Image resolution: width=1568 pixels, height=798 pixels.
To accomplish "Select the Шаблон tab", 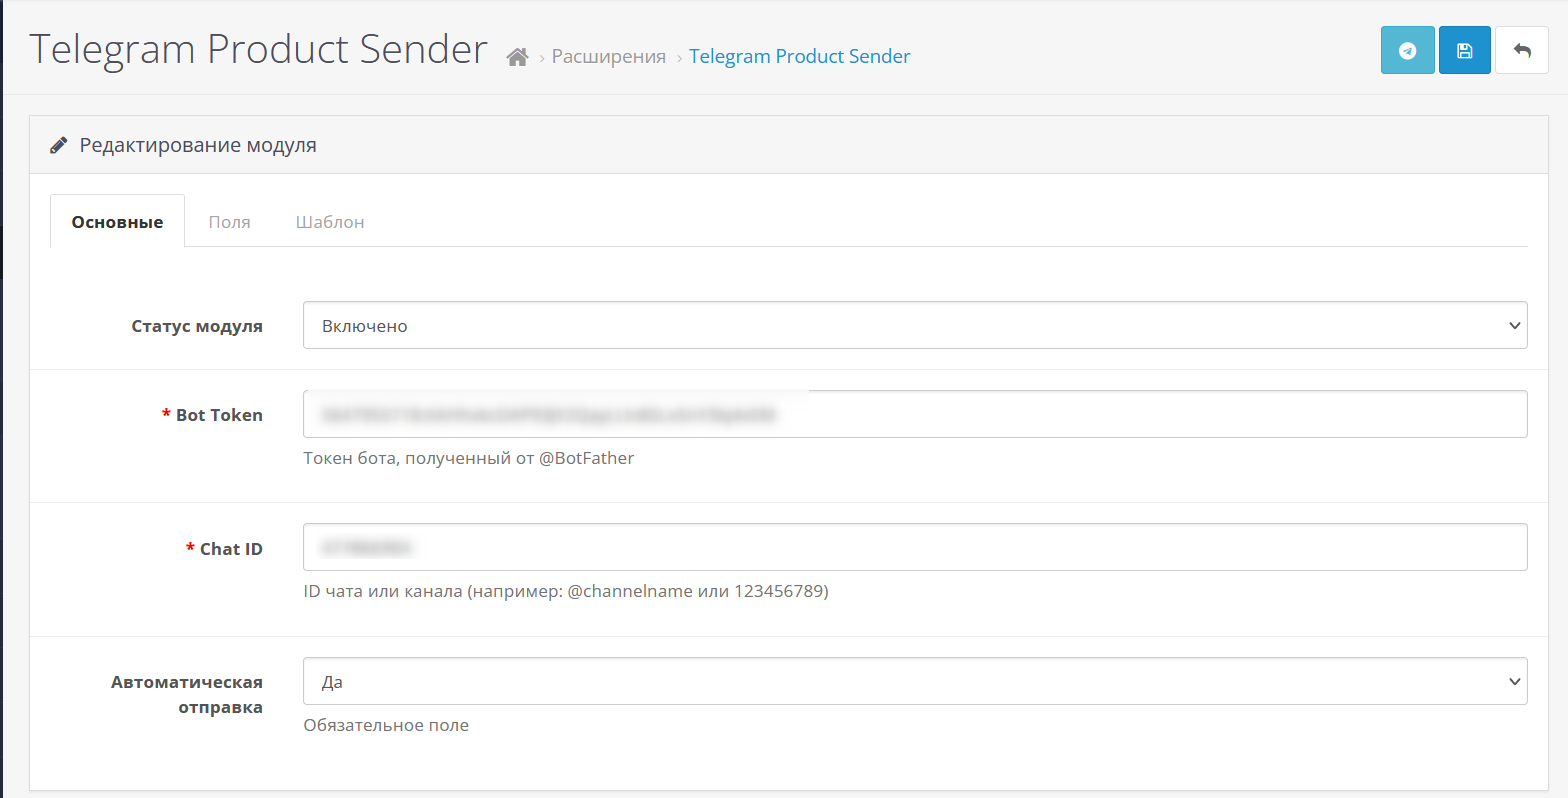I will [330, 222].
